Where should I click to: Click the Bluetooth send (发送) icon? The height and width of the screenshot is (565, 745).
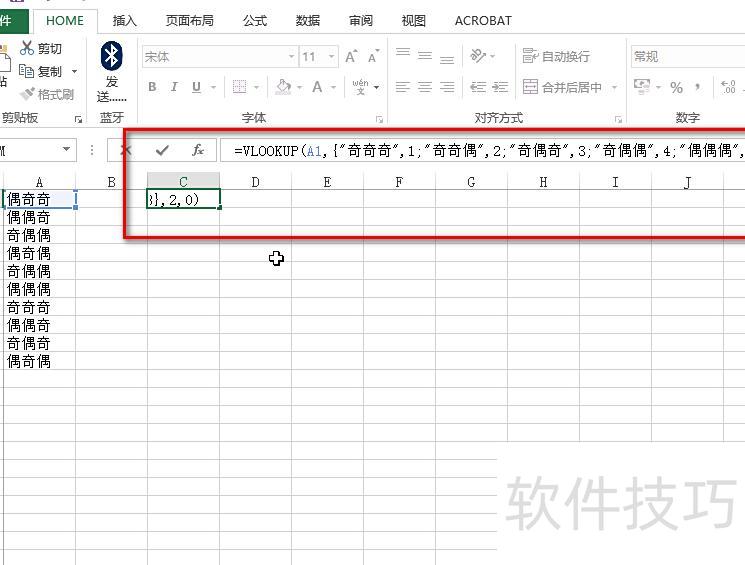(x=112, y=56)
